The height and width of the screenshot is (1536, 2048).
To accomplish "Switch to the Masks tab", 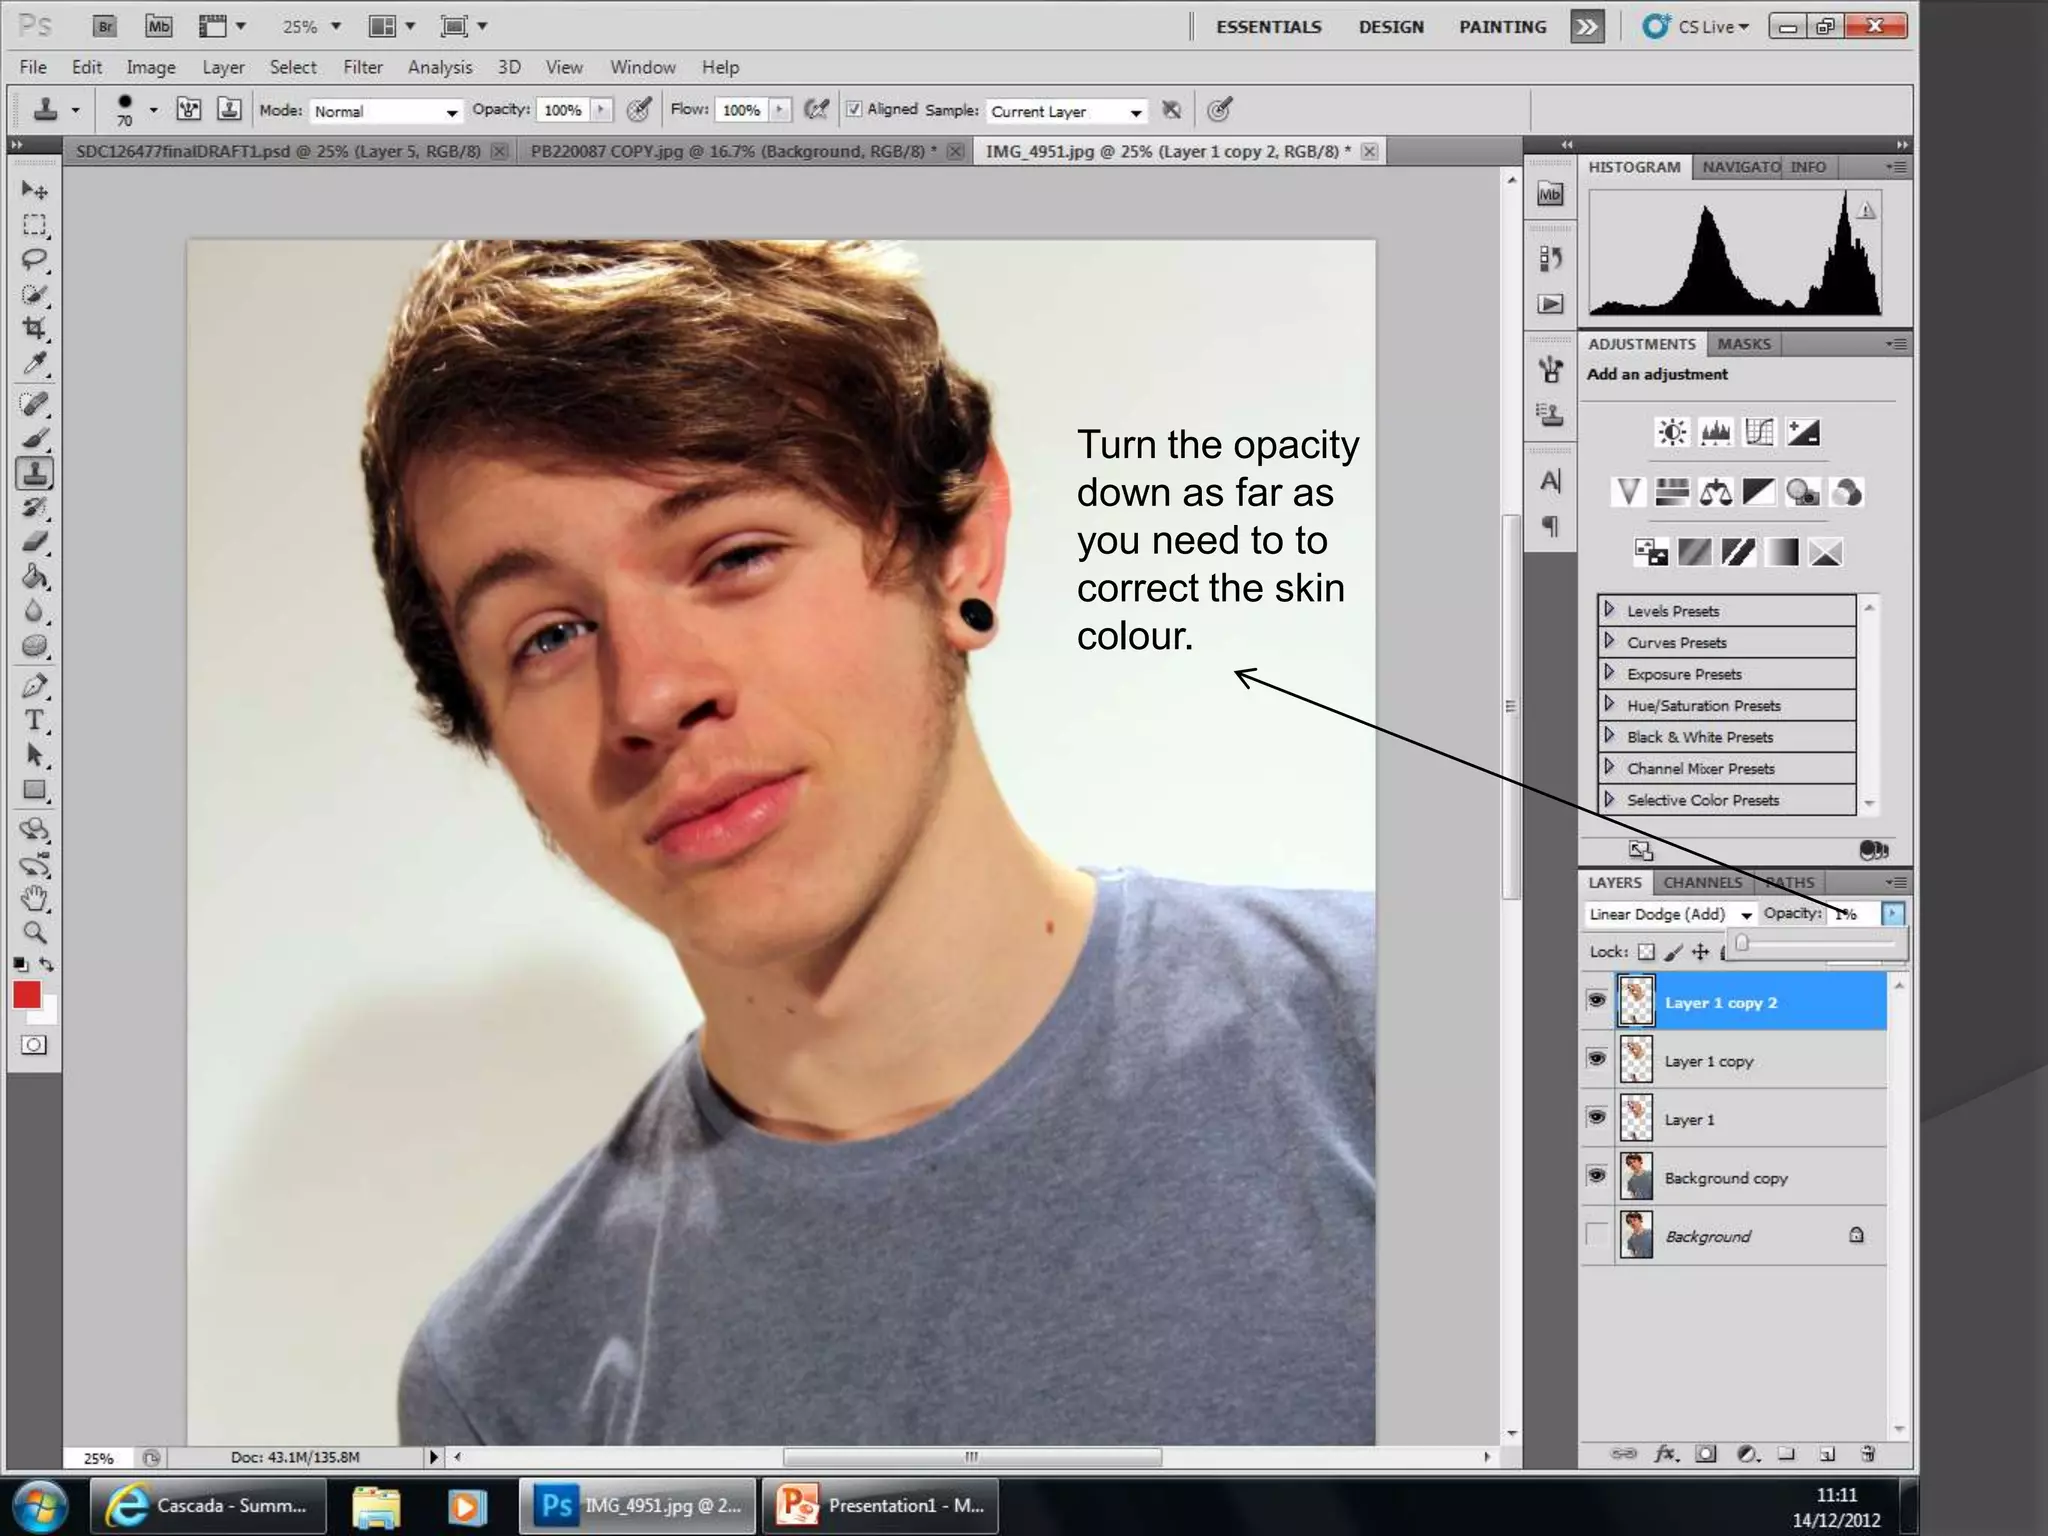I will coord(1744,344).
